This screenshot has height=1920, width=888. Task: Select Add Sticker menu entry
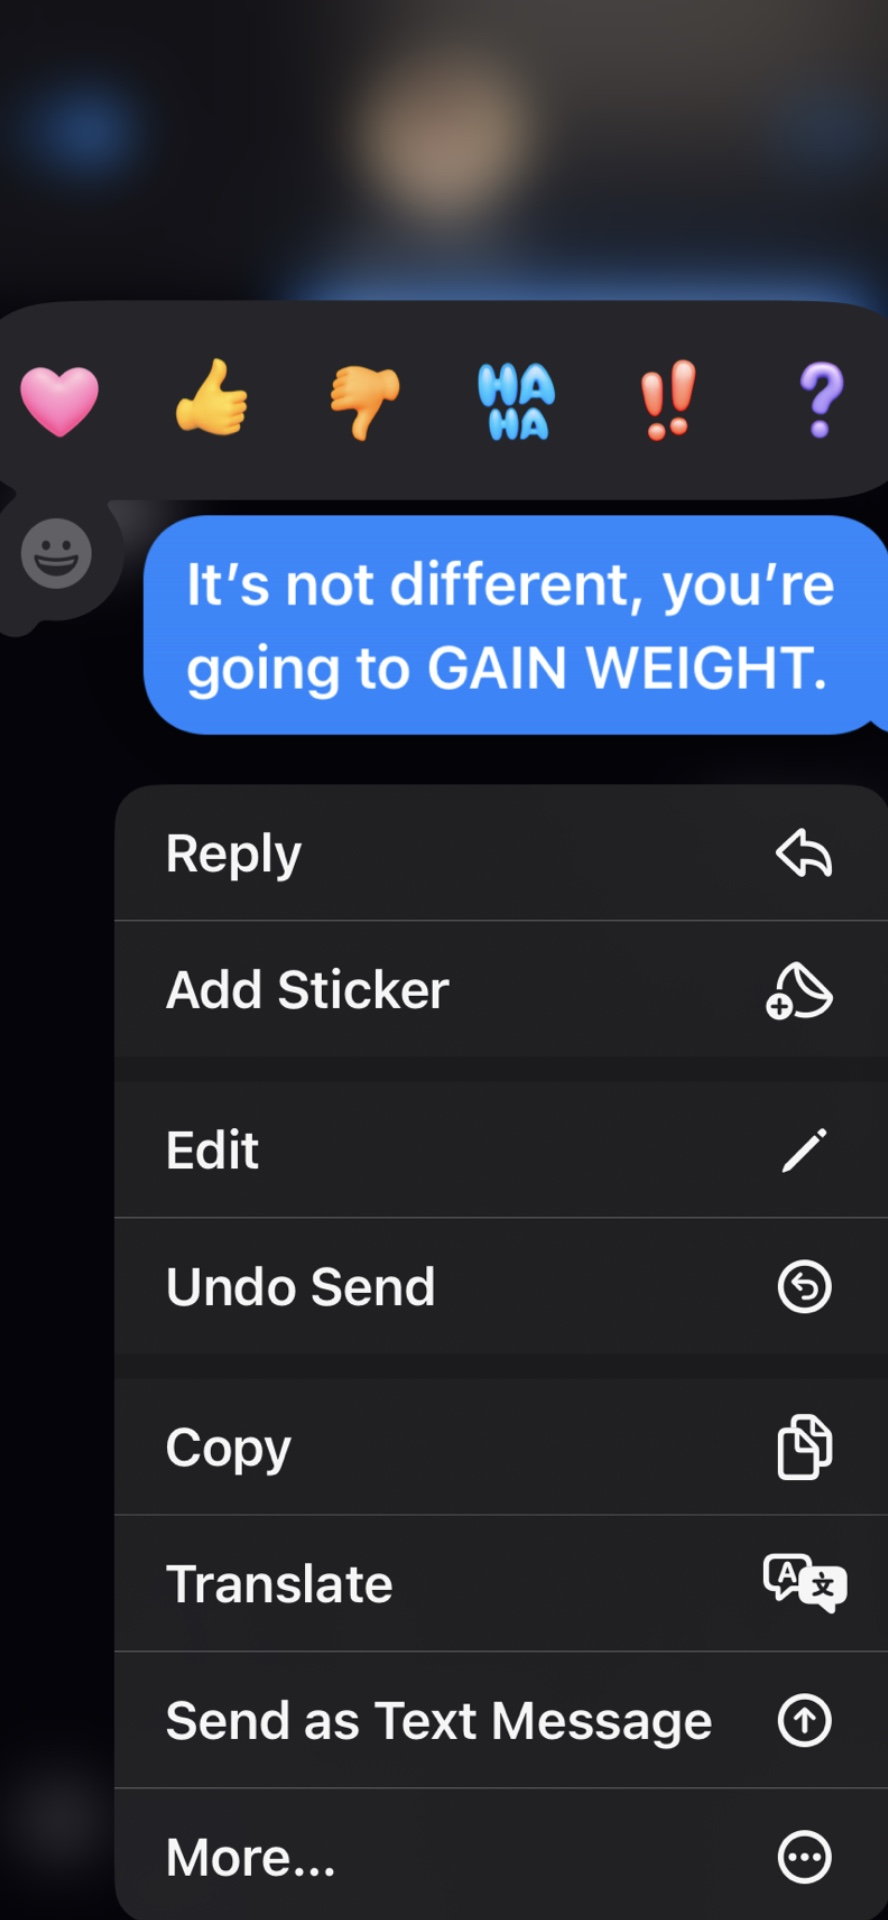pyautogui.click(x=501, y=990)
